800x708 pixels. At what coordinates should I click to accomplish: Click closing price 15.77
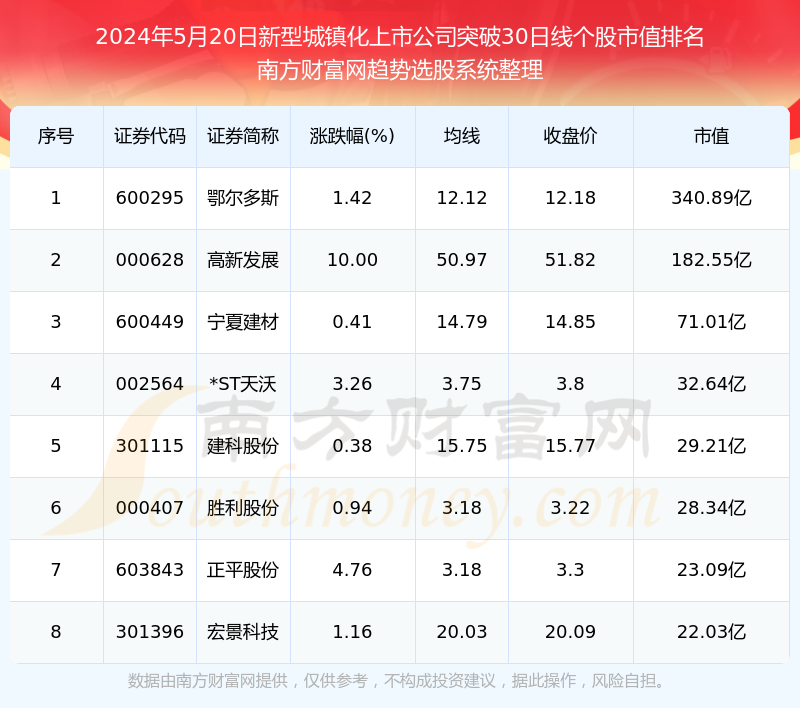(x=570, y=446)
